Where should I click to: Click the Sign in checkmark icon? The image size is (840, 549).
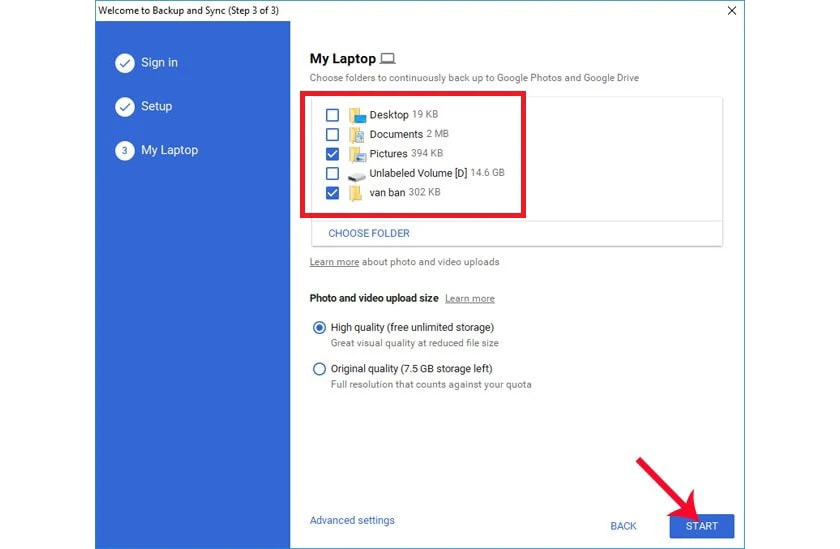pyautogui.click(x=125, y=63)
